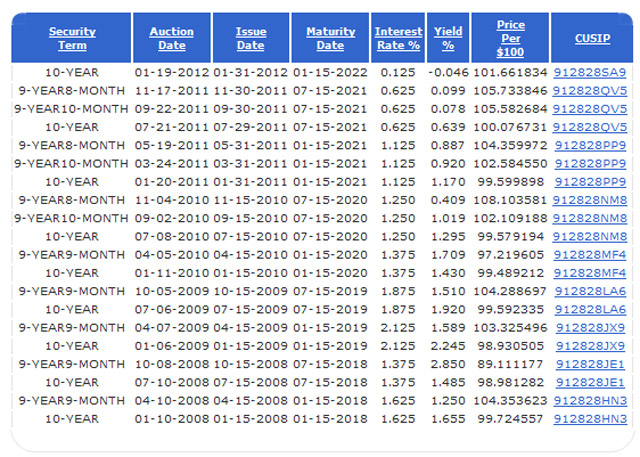Click the Interest Rate % header
640x457 pixels.
[x=398, y=38]
